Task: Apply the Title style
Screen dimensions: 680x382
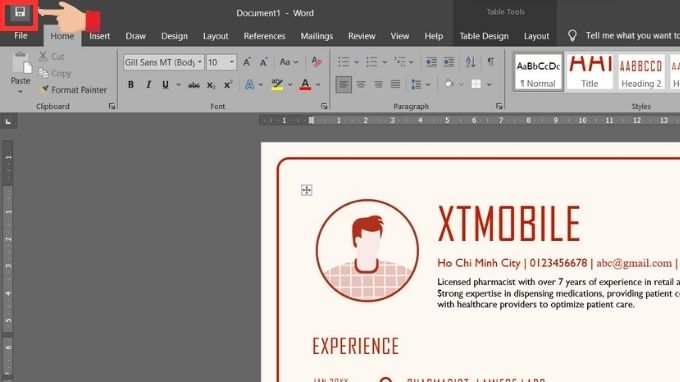Action: point(589,72)
